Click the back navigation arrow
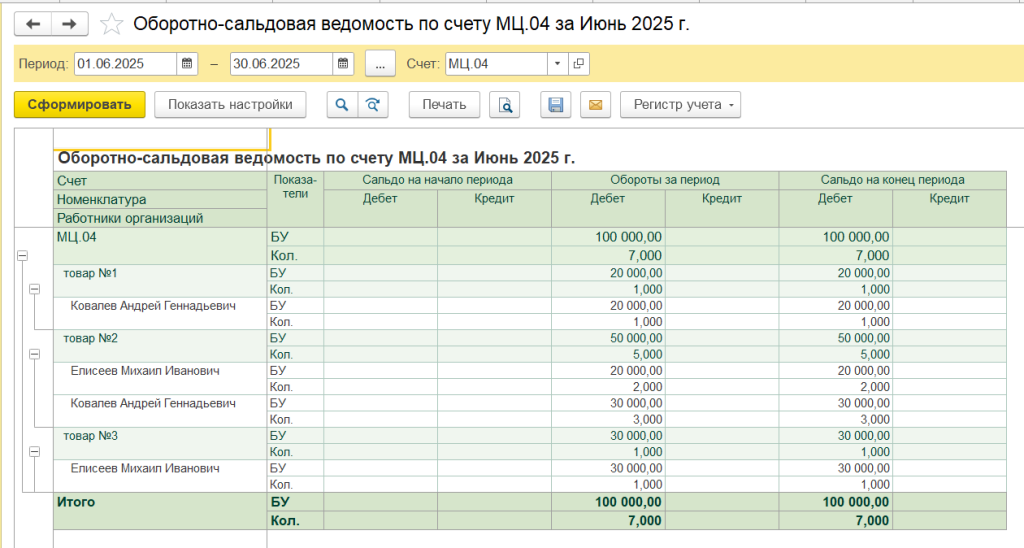 pyautogui.click(x=32, y=24)
